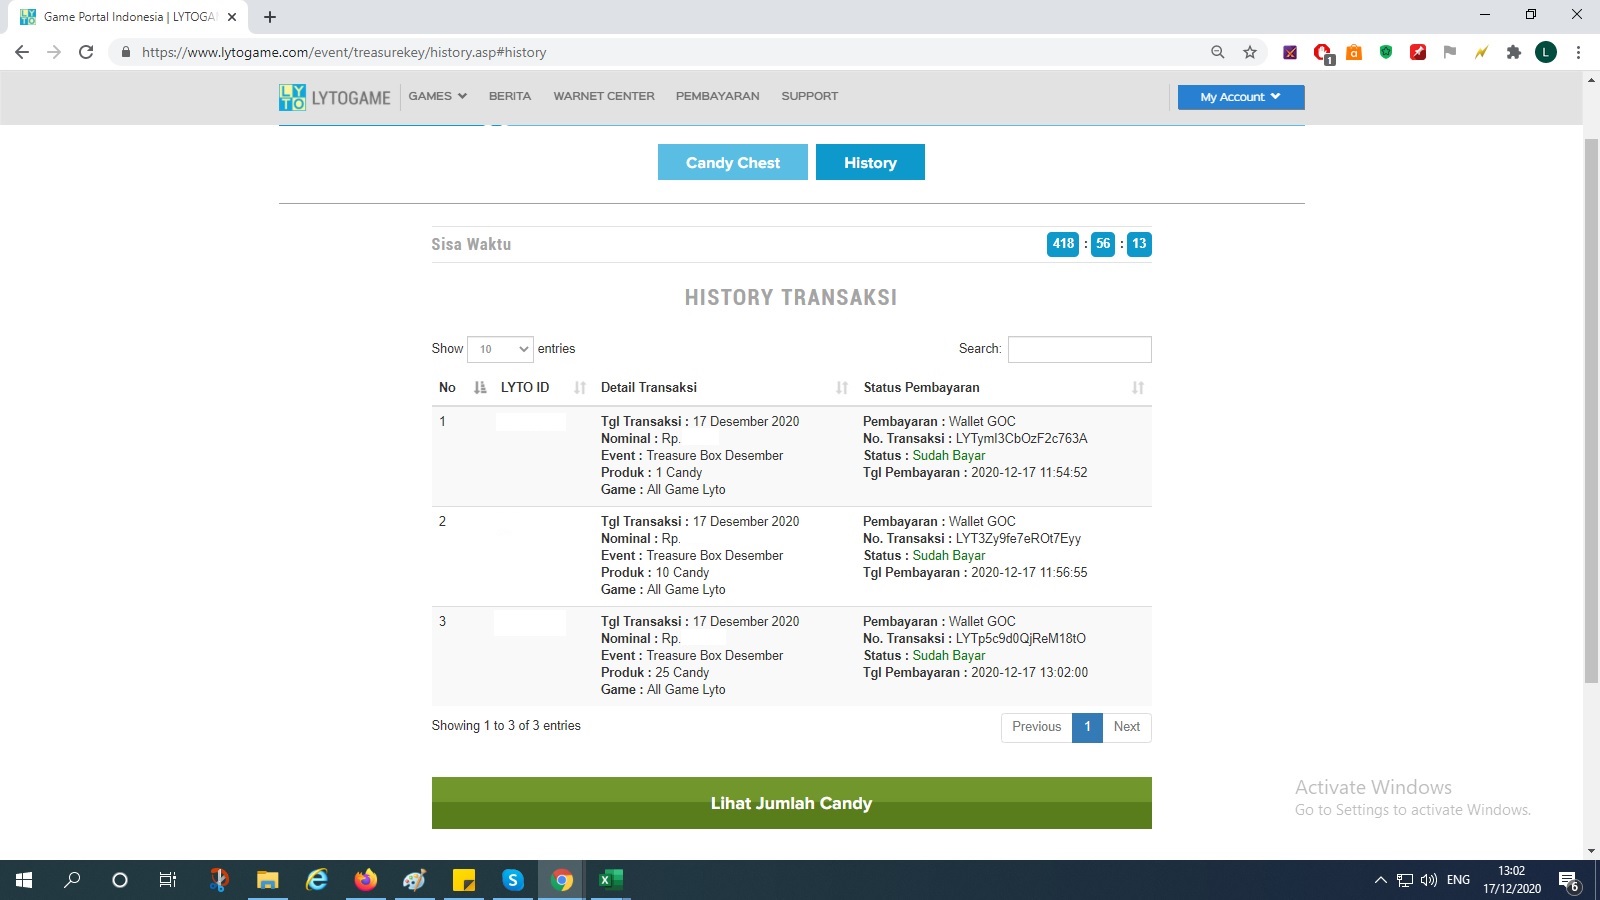Click the yellow lightning extension icon
The height and width of the screenshot is (900, 1600).
click(1482, 52)
